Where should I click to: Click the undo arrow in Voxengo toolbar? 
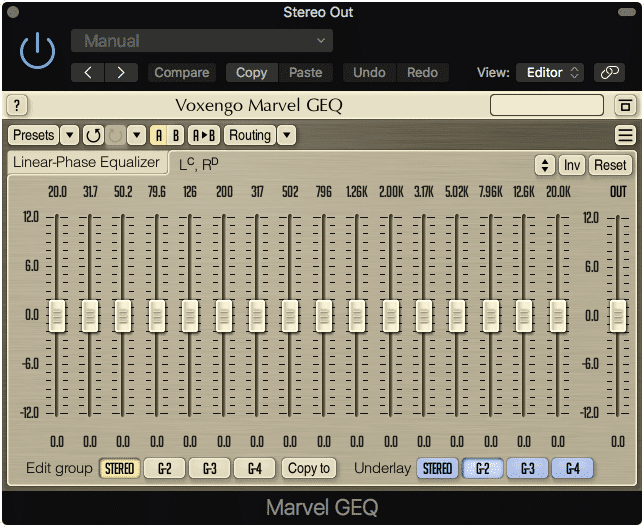coord(93,135)
